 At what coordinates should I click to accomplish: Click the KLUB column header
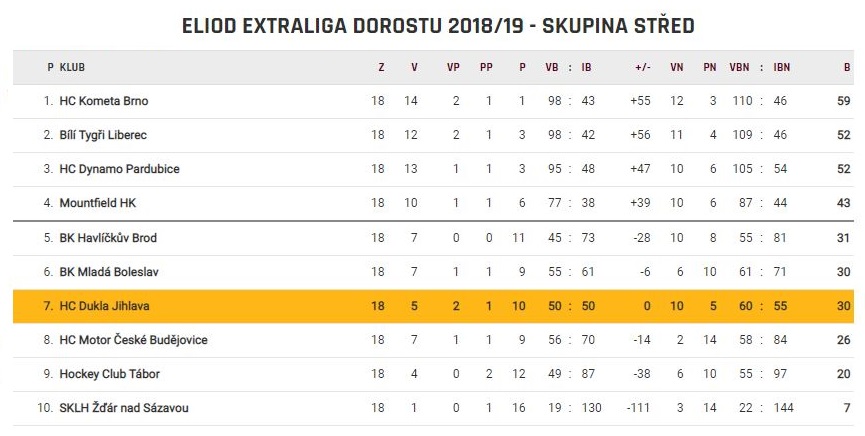tap(72, 67)
